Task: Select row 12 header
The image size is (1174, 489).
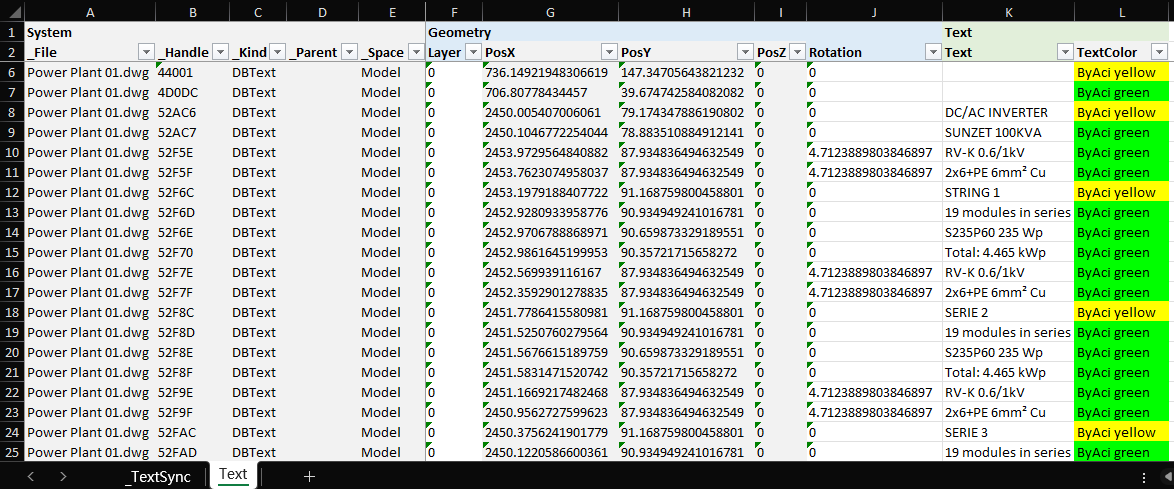Action: pos(12,192)
